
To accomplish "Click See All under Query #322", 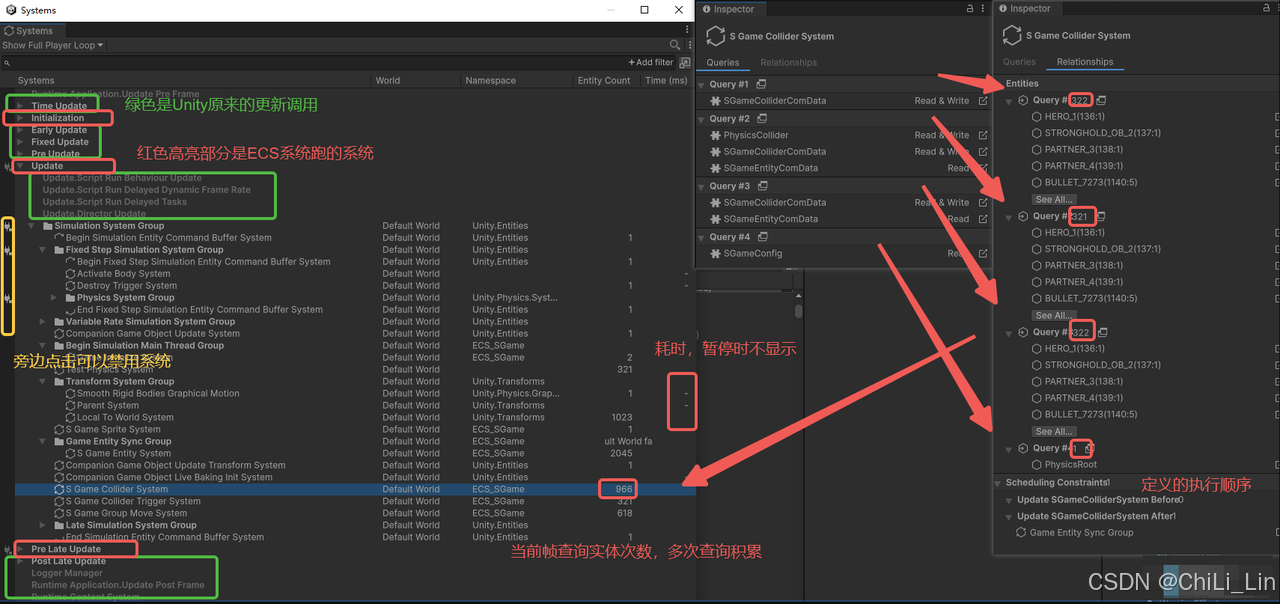I will pyautogui.click(x=1055, y=200).
